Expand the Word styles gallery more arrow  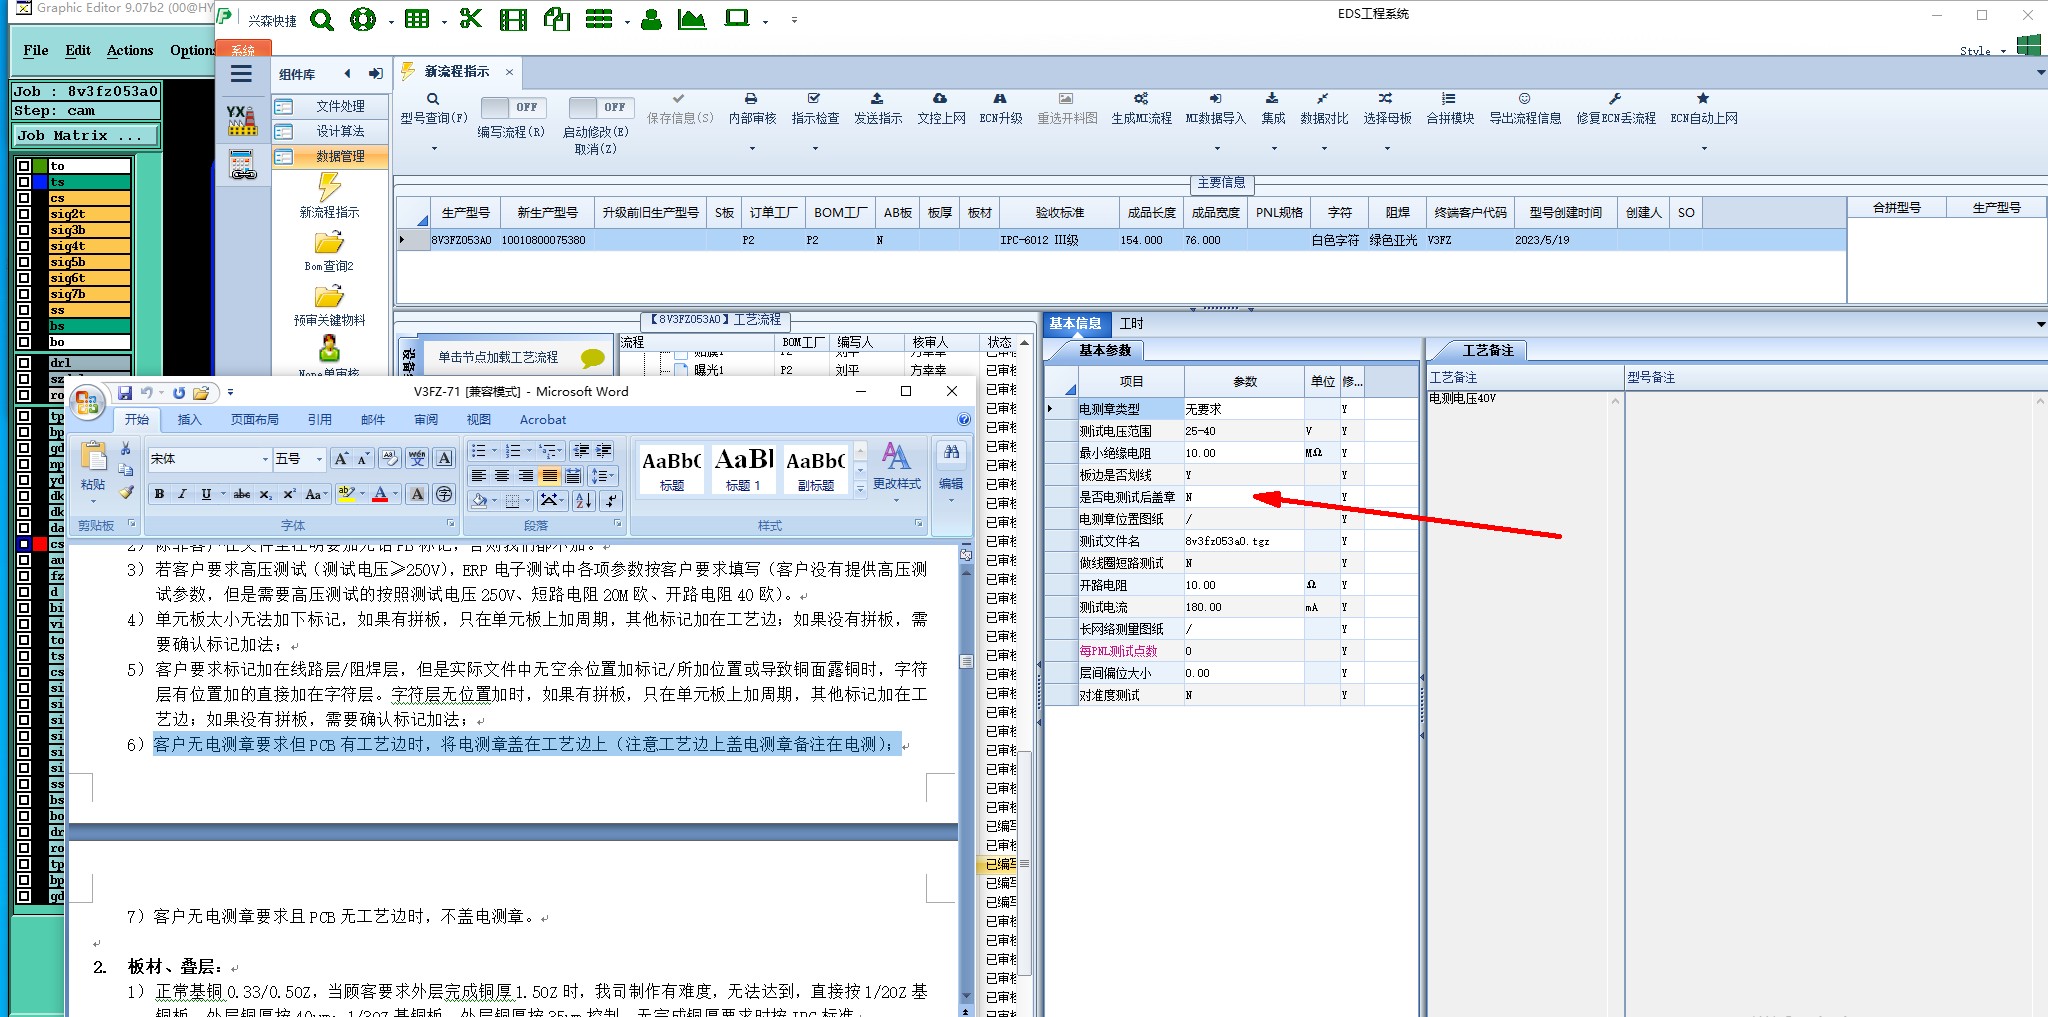pos(860,488)
